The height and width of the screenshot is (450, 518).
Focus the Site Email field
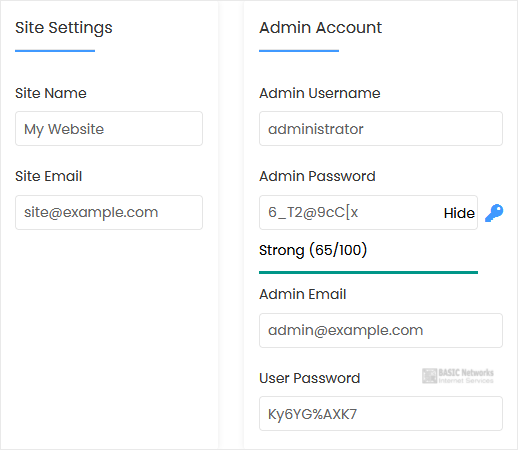click(109, 212)
